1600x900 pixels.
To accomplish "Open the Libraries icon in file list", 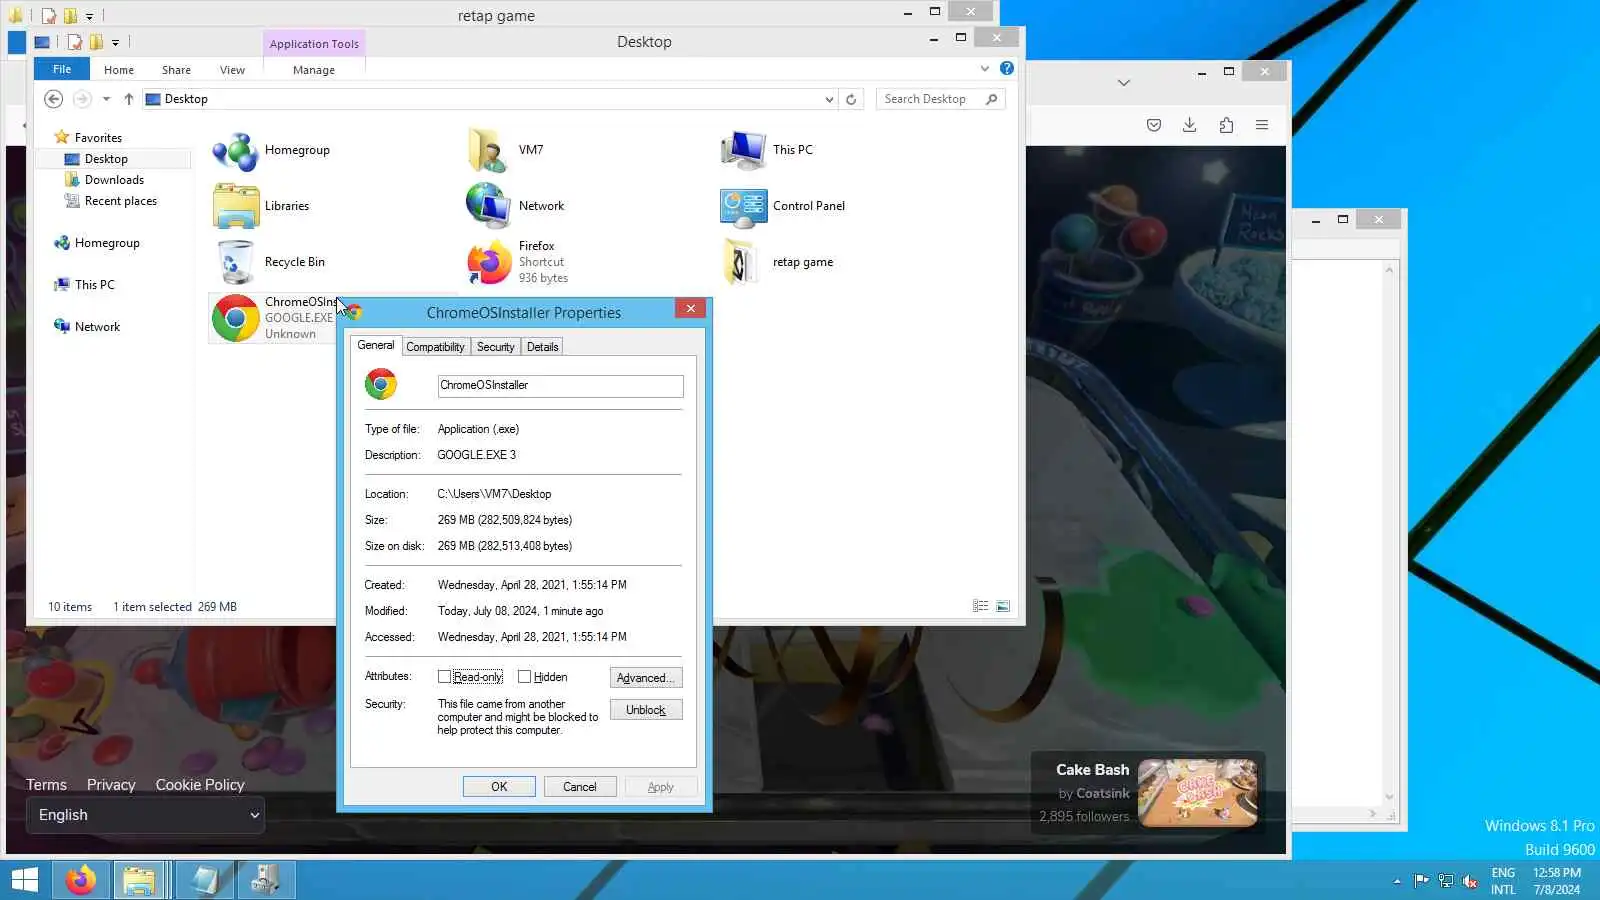I will click(x=236, y=206).
